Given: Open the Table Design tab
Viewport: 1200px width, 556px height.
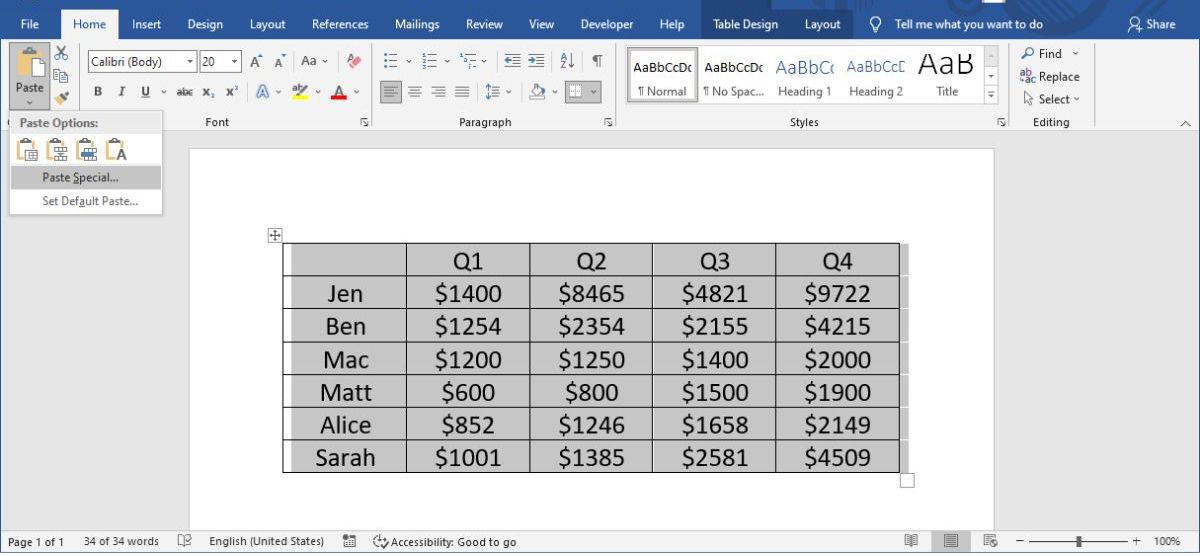Looking at the screenshot, I should point(745,24).
